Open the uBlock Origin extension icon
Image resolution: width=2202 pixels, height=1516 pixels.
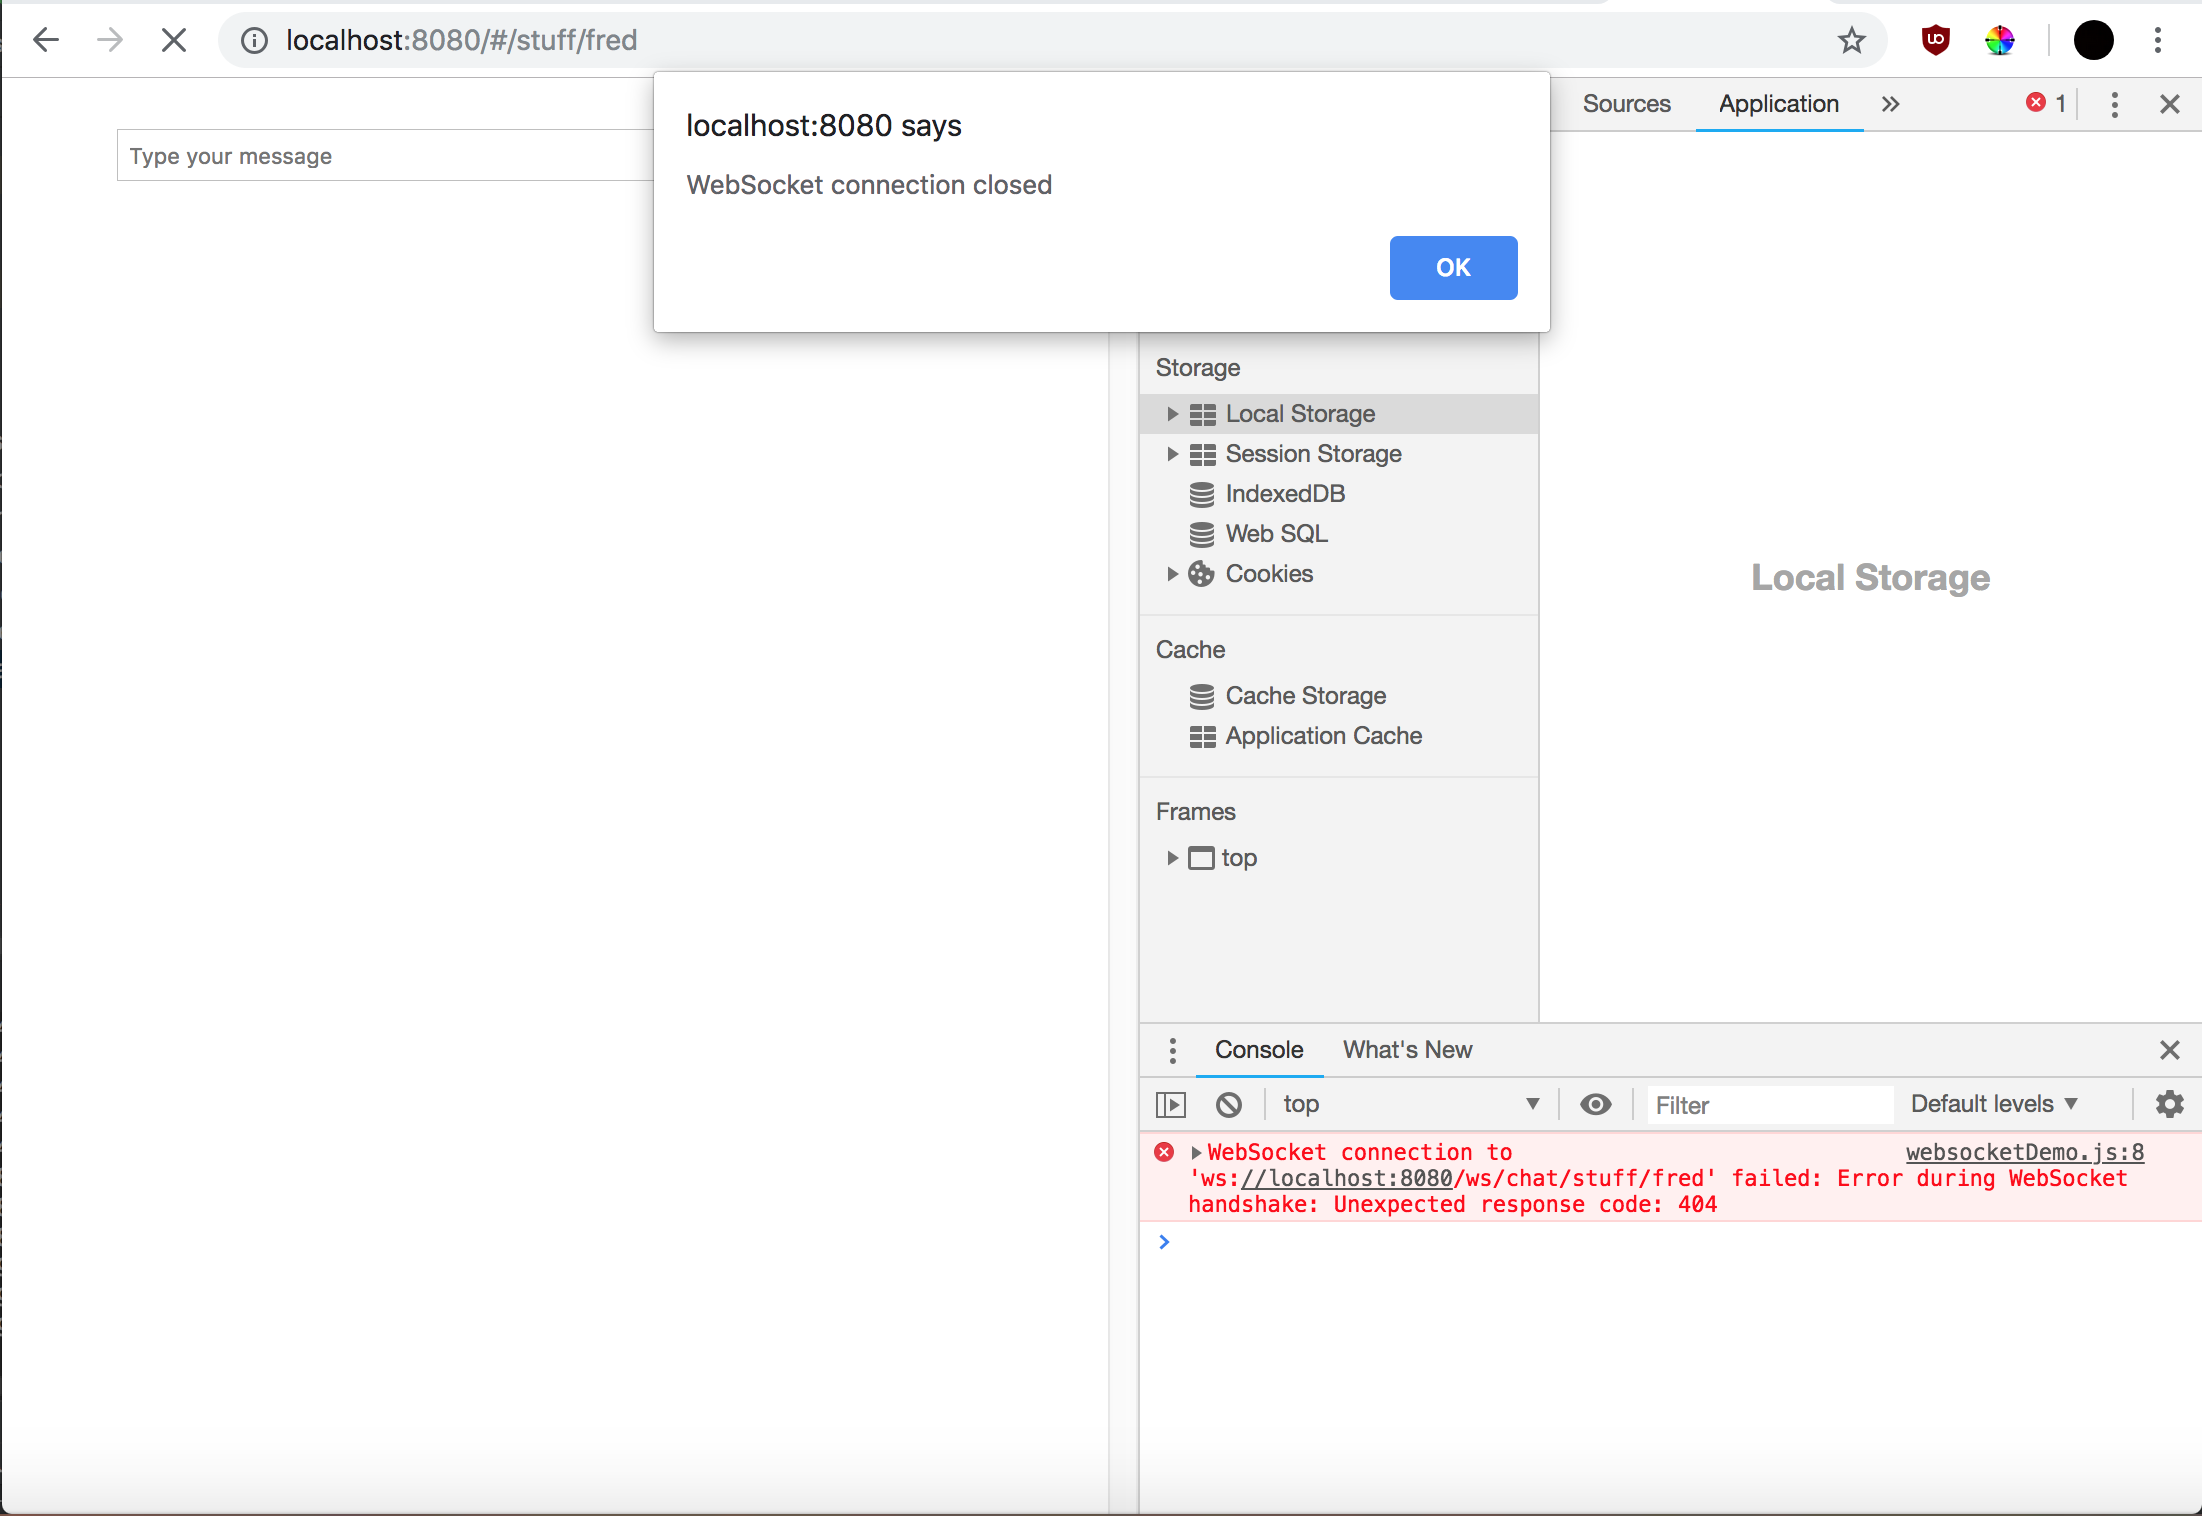(x=1934, y=40)
